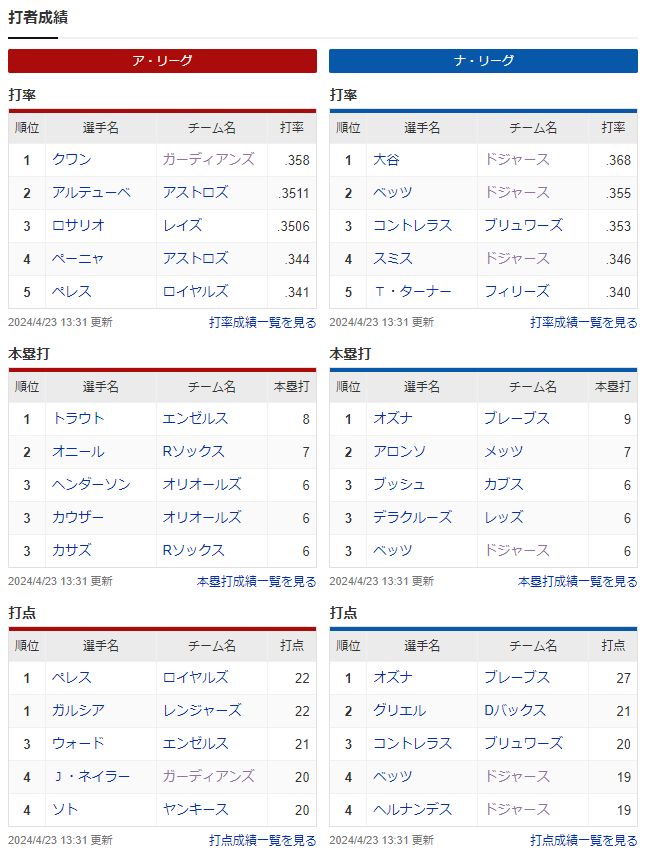The image size is (648, 861).
Task: View AL 打率成績一覧を見る link
Action: 262,322
